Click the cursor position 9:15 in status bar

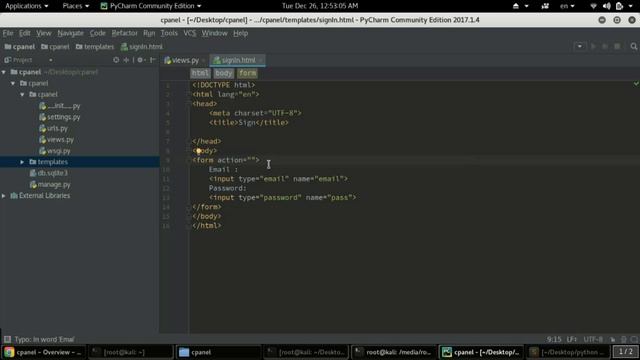[x=554, y=339]
